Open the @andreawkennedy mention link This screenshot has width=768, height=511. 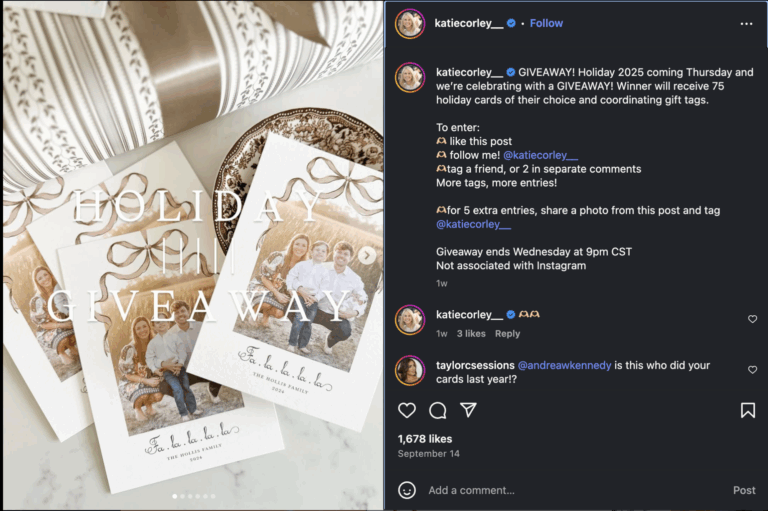click(x=564, y=365)
